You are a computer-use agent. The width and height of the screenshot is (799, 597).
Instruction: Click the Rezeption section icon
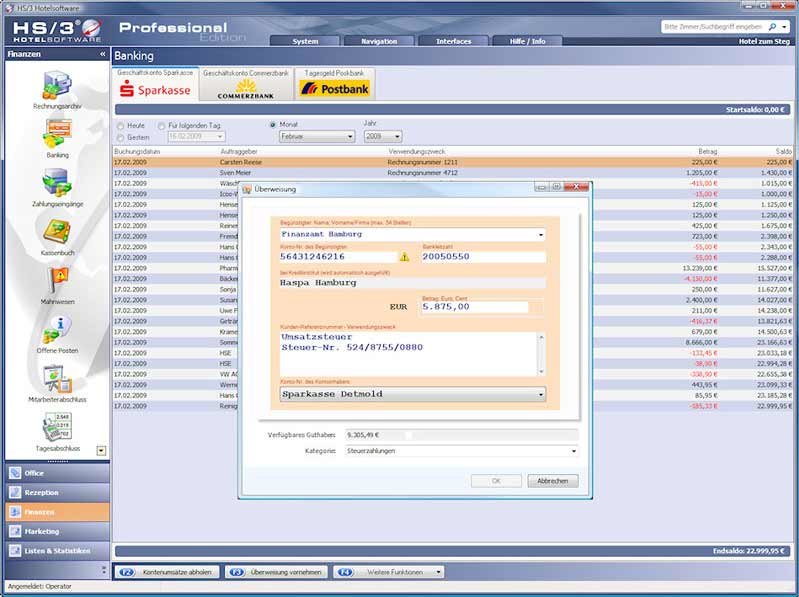click(15, 492)
